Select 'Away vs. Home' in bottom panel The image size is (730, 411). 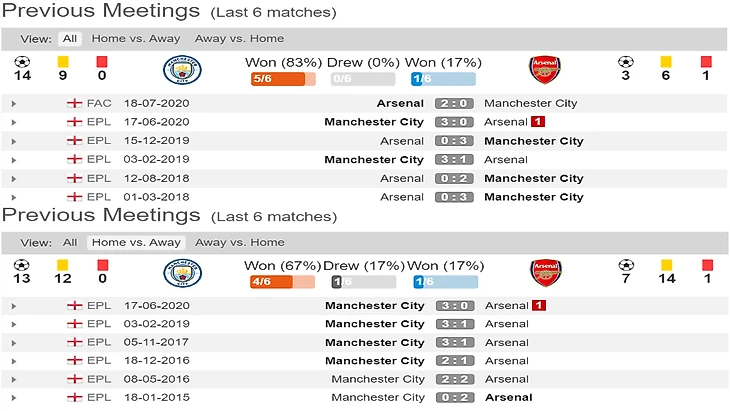pos(239,243)
